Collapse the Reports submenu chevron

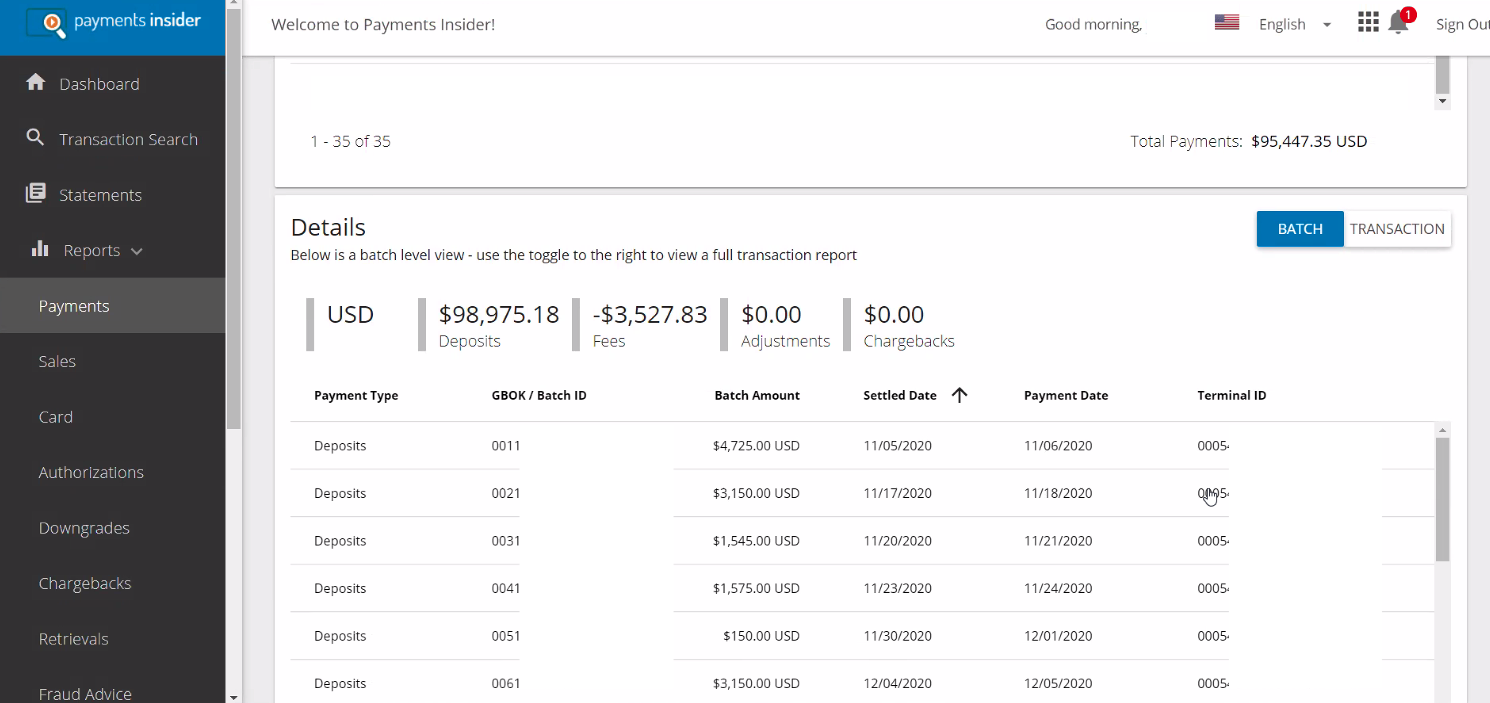pos(136,250)
